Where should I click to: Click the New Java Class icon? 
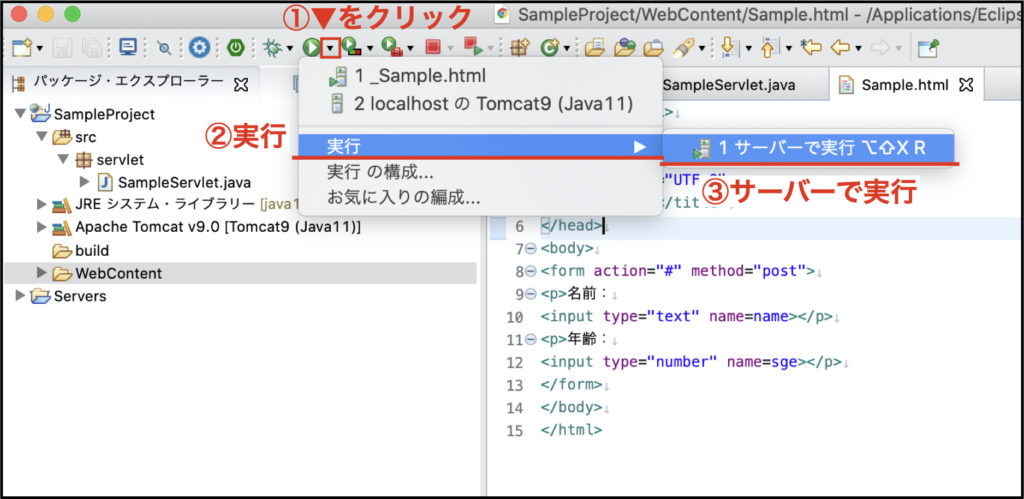click(x=550, y=47)
